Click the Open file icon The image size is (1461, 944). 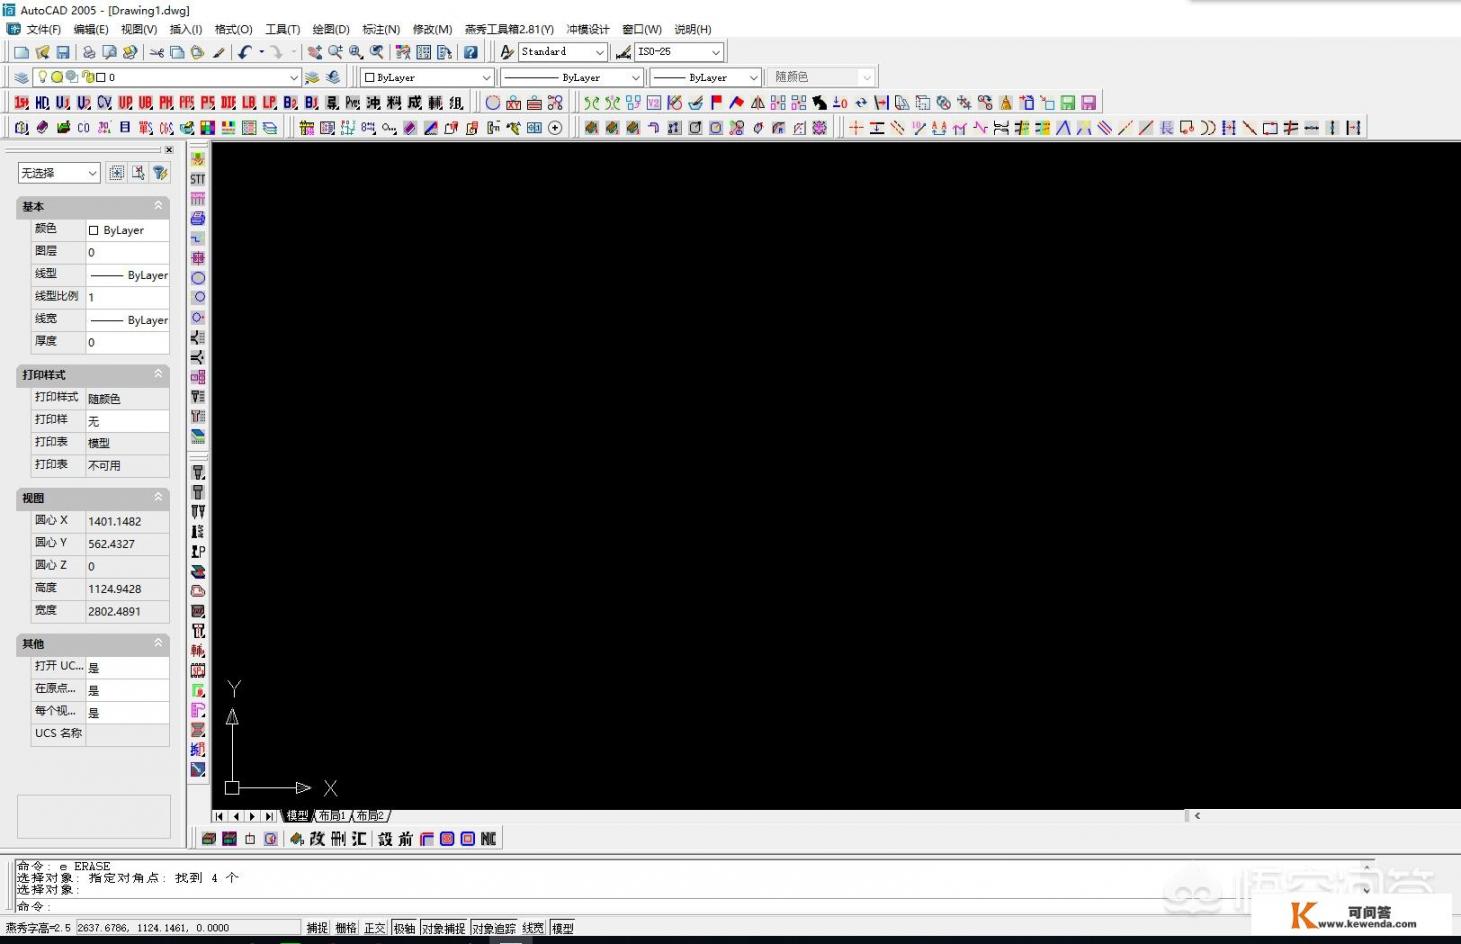point(42,52)
